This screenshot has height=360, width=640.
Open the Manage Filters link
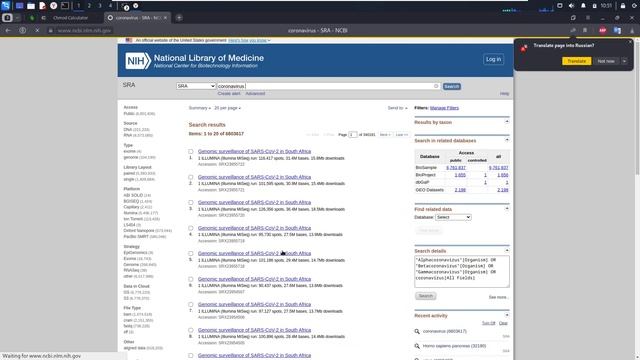tap(444, 108)
